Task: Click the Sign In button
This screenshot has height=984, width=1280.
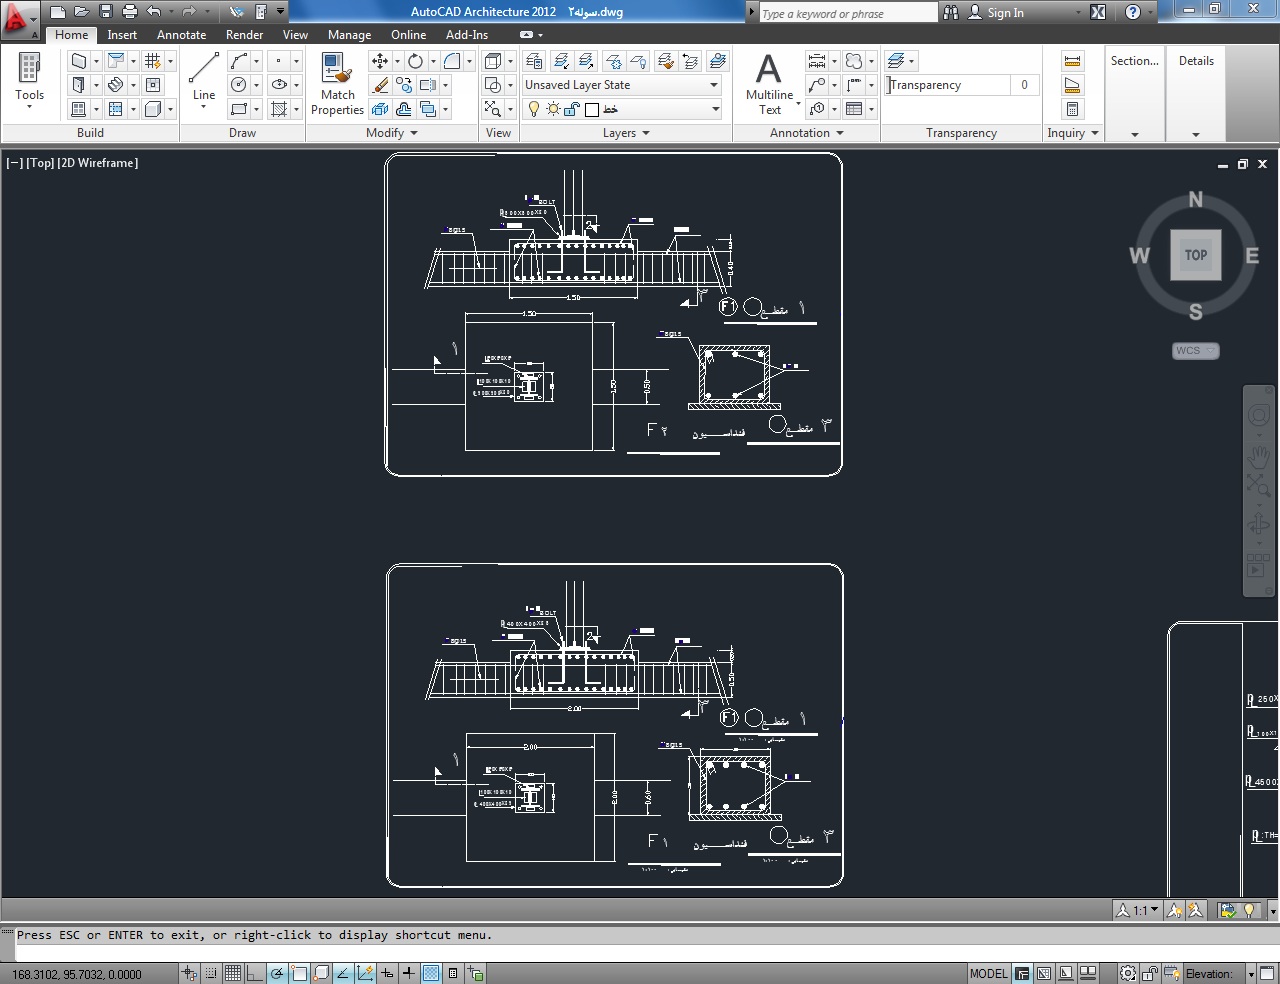Action: pyautogui.click(x=1005, y=13)
